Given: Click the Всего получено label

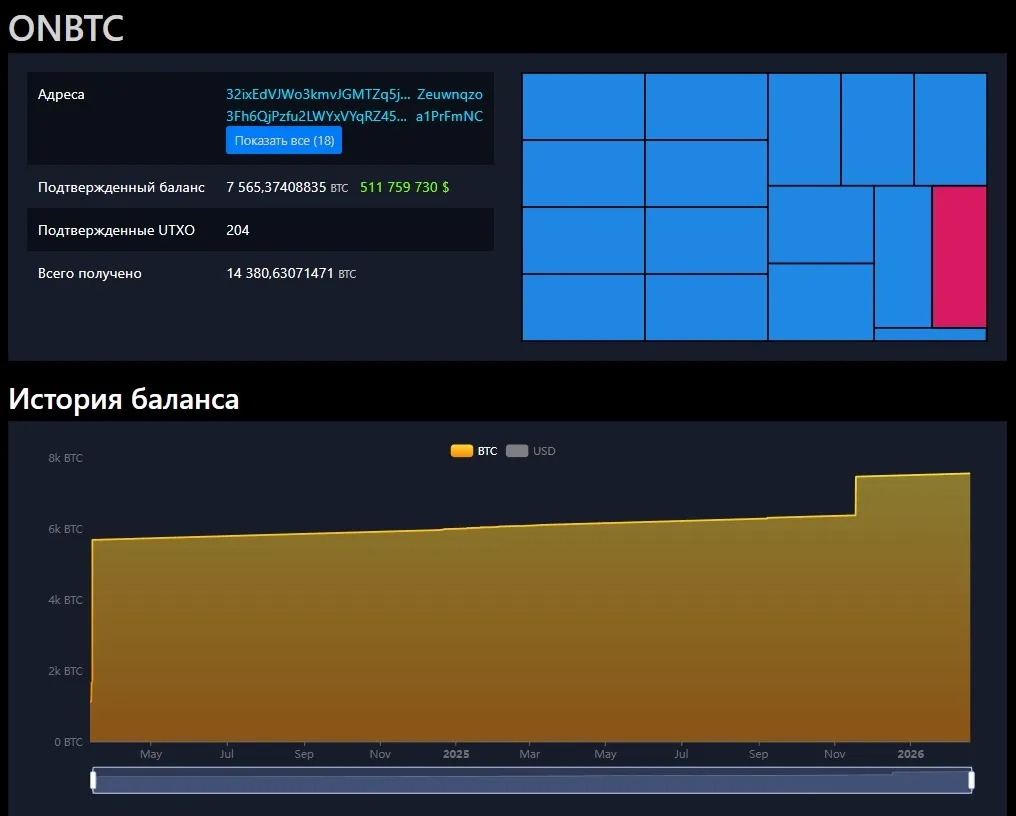Looking at the screenshot, I should coord(89,274).
